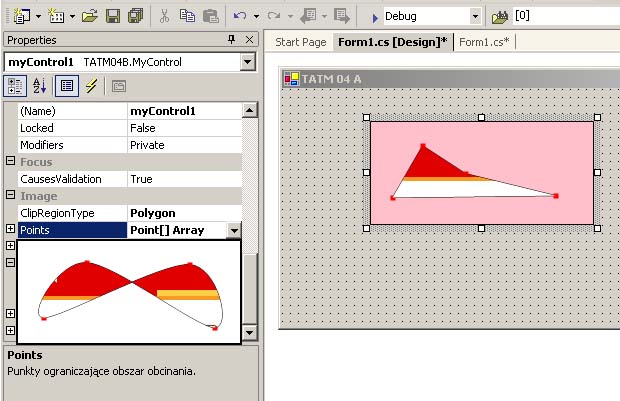This screenshot has height=401, width=620.
Task: Click the Private modifiers value
Action: click(184, 145)
